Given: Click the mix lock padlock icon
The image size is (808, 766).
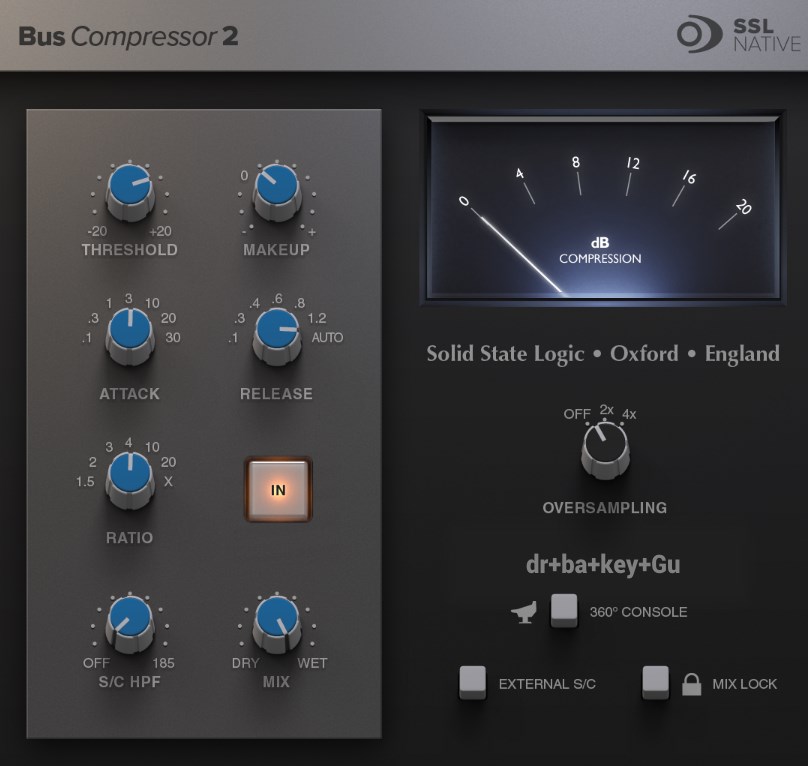Looking at the screenshot, I should (x=691, y=684).
